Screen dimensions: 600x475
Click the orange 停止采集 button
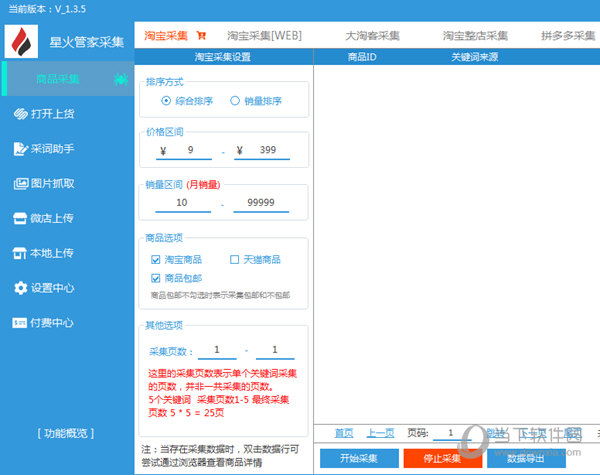tap(443, 458)
